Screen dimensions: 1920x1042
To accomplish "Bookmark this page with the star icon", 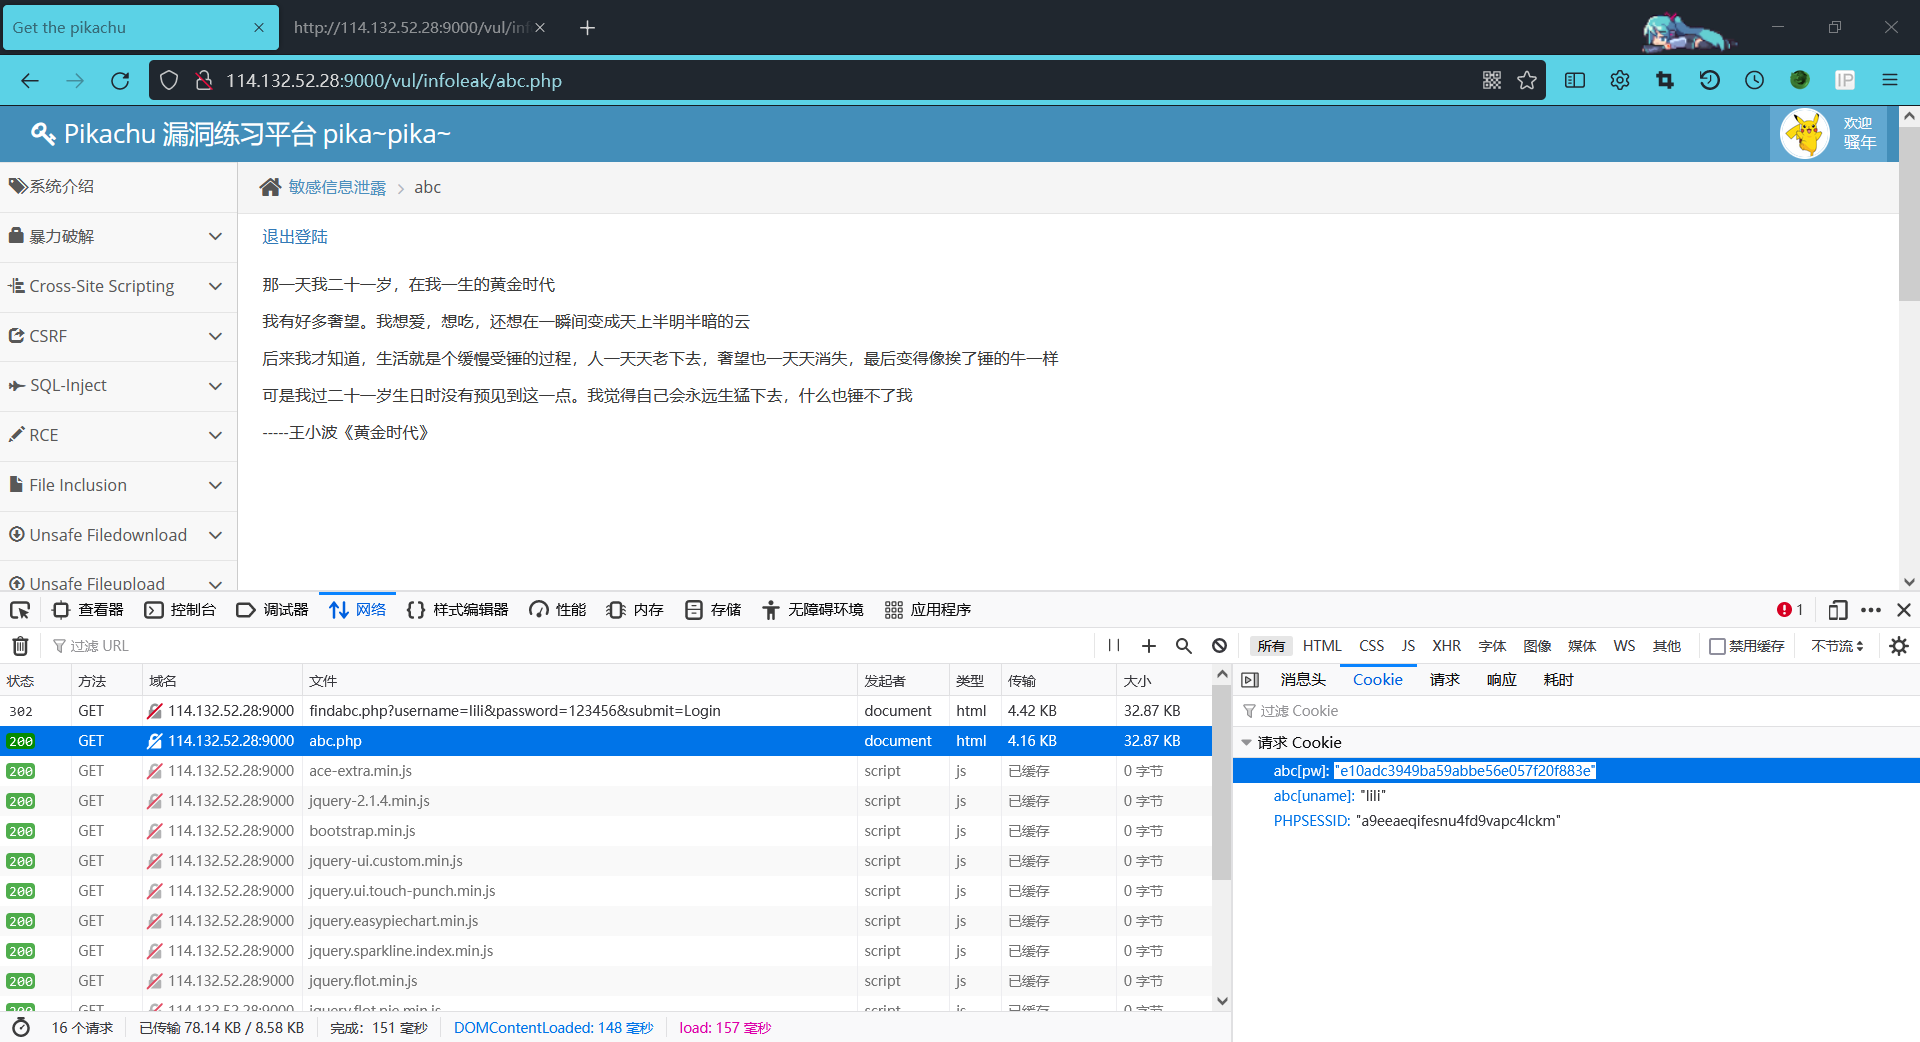I will pyautogui.click(x=1526, y=81).
